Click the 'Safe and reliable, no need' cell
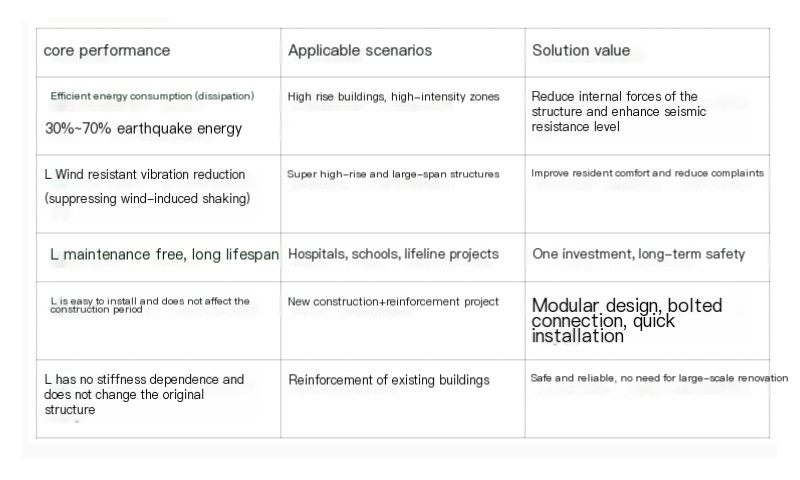 coord(647,399)
